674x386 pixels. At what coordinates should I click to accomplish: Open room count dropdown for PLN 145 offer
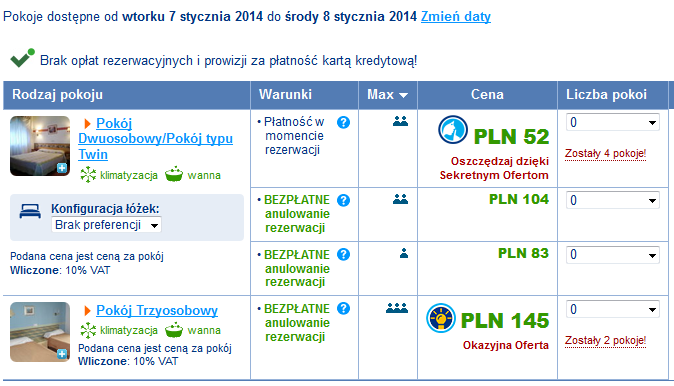[x=613, y=309]
